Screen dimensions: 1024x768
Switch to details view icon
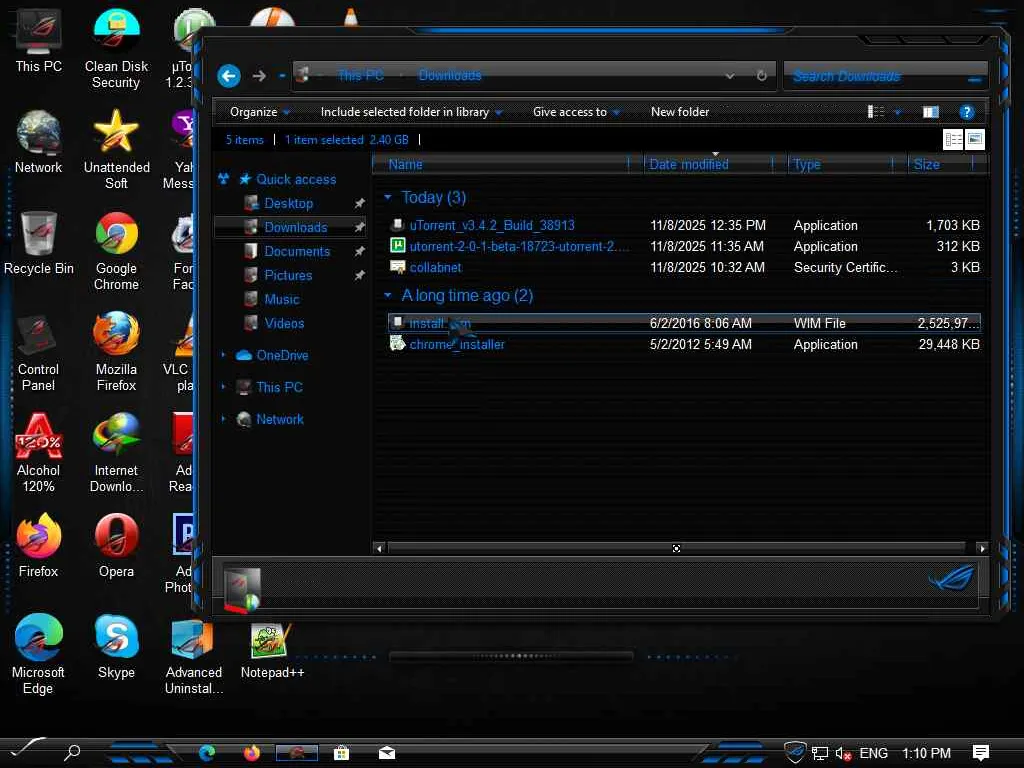(953, 139)
